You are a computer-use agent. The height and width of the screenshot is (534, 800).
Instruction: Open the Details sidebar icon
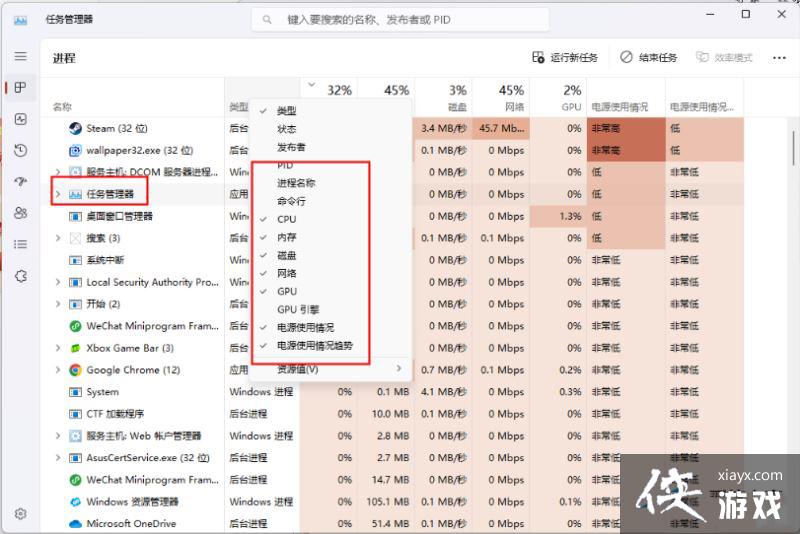tap(20, 244)
